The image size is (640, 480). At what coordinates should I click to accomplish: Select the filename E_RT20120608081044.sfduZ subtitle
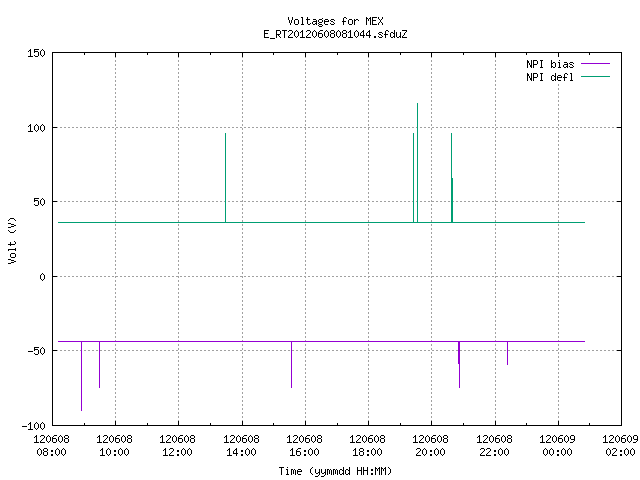click(335, 34)
